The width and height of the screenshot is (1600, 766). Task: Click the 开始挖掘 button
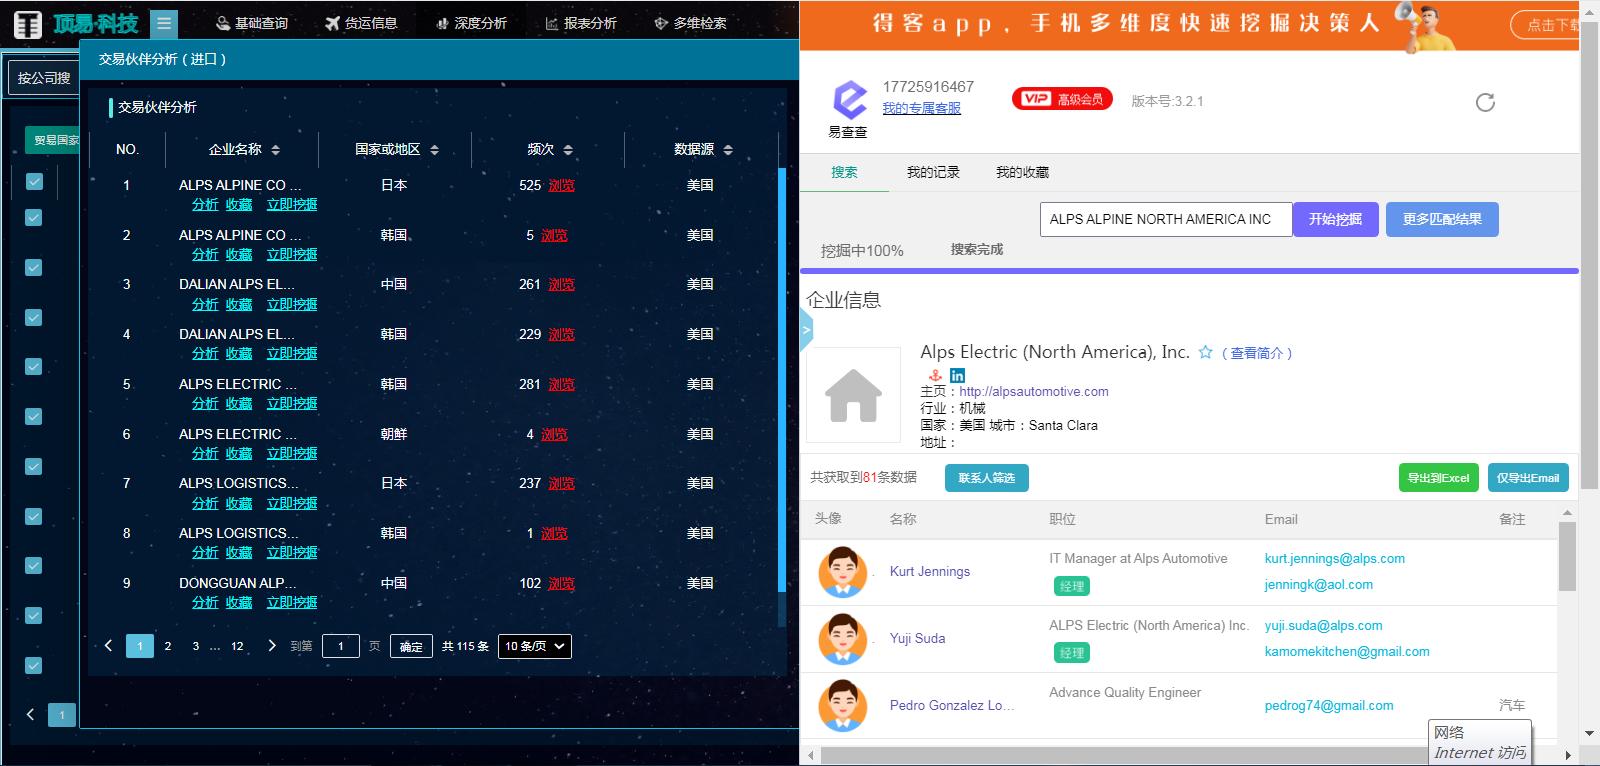[1336, 219]
